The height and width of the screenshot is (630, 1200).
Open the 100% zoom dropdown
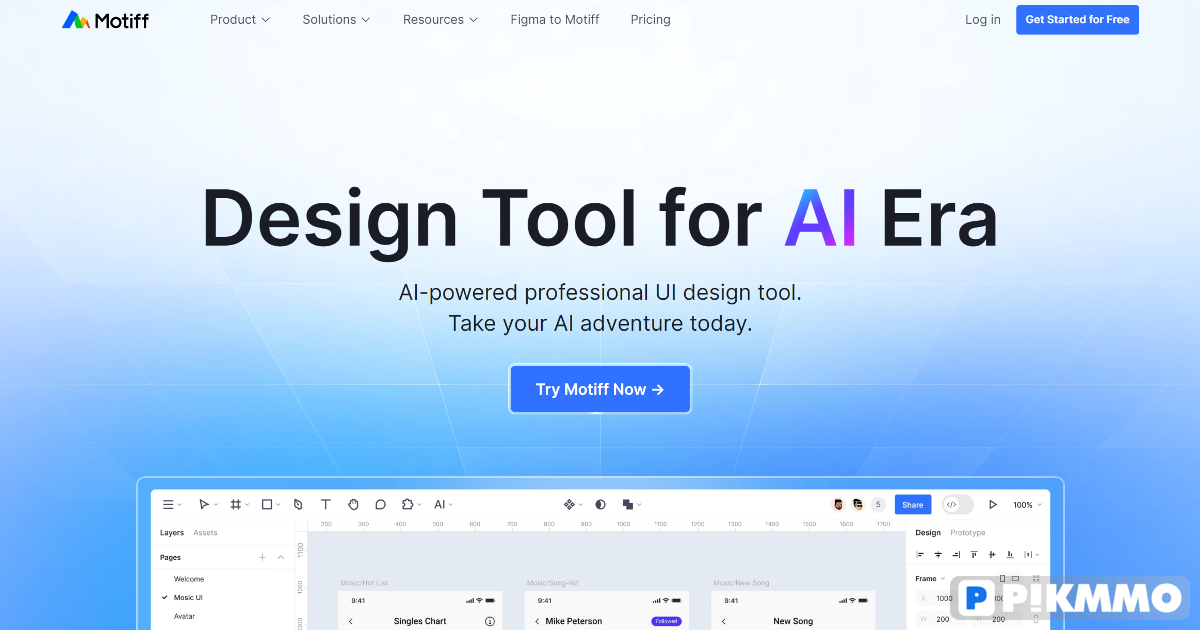pyautogui.click(x=1027, y=505)
